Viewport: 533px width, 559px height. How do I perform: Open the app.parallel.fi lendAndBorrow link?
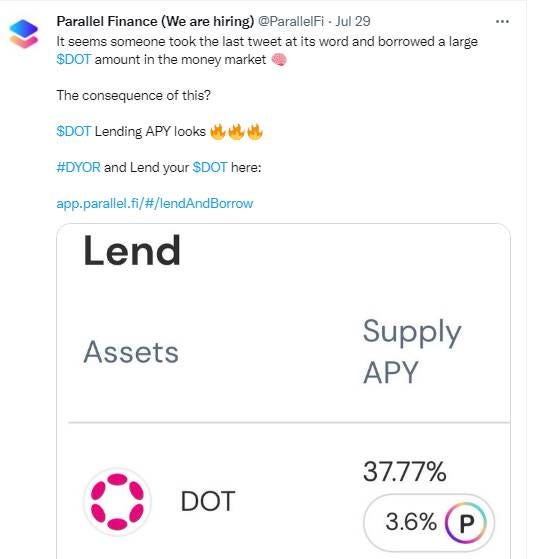point(155,204)
